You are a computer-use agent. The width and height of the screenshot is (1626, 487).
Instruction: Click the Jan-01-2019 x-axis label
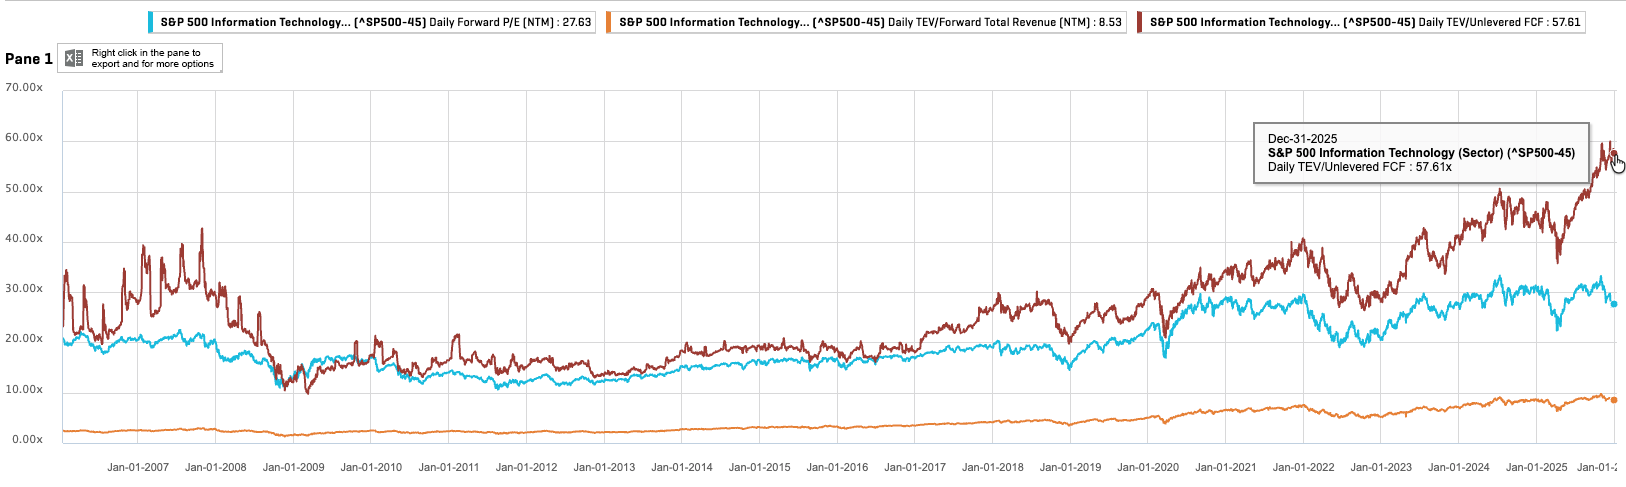click(1070, 467)
